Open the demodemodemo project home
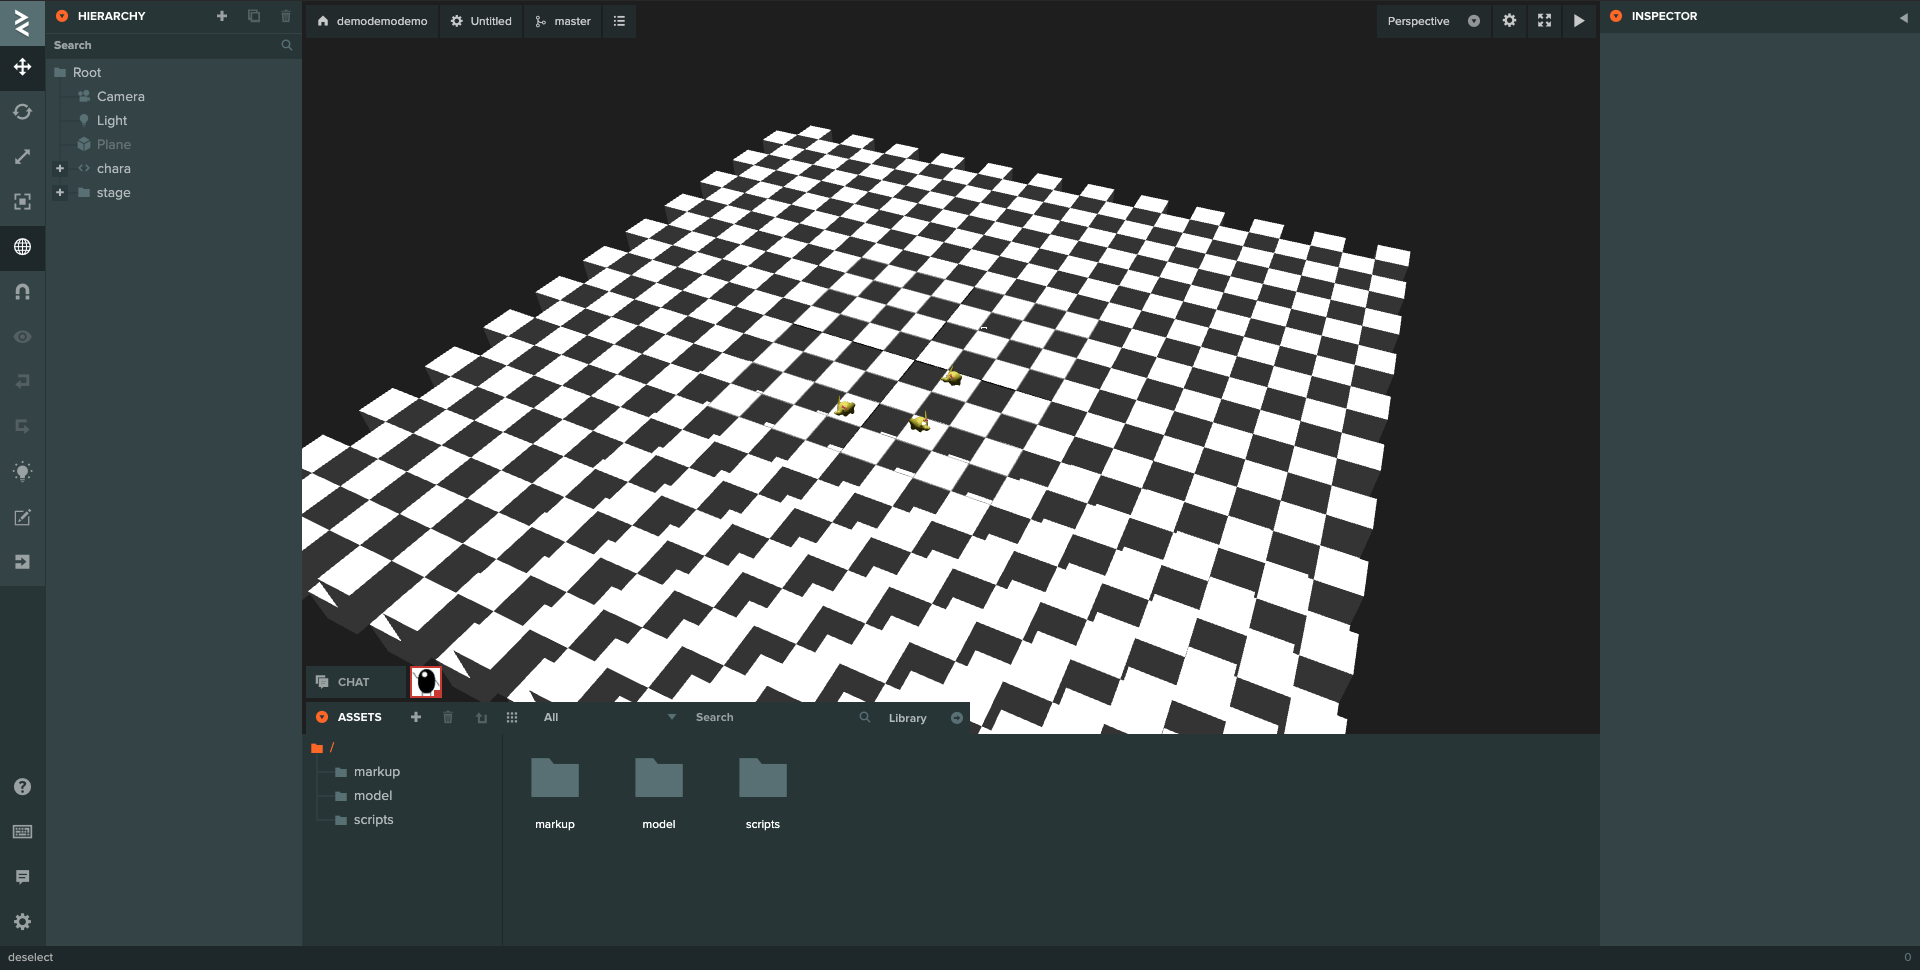Viewport: 1920px width, 970px height. click(x=371, y=20)
